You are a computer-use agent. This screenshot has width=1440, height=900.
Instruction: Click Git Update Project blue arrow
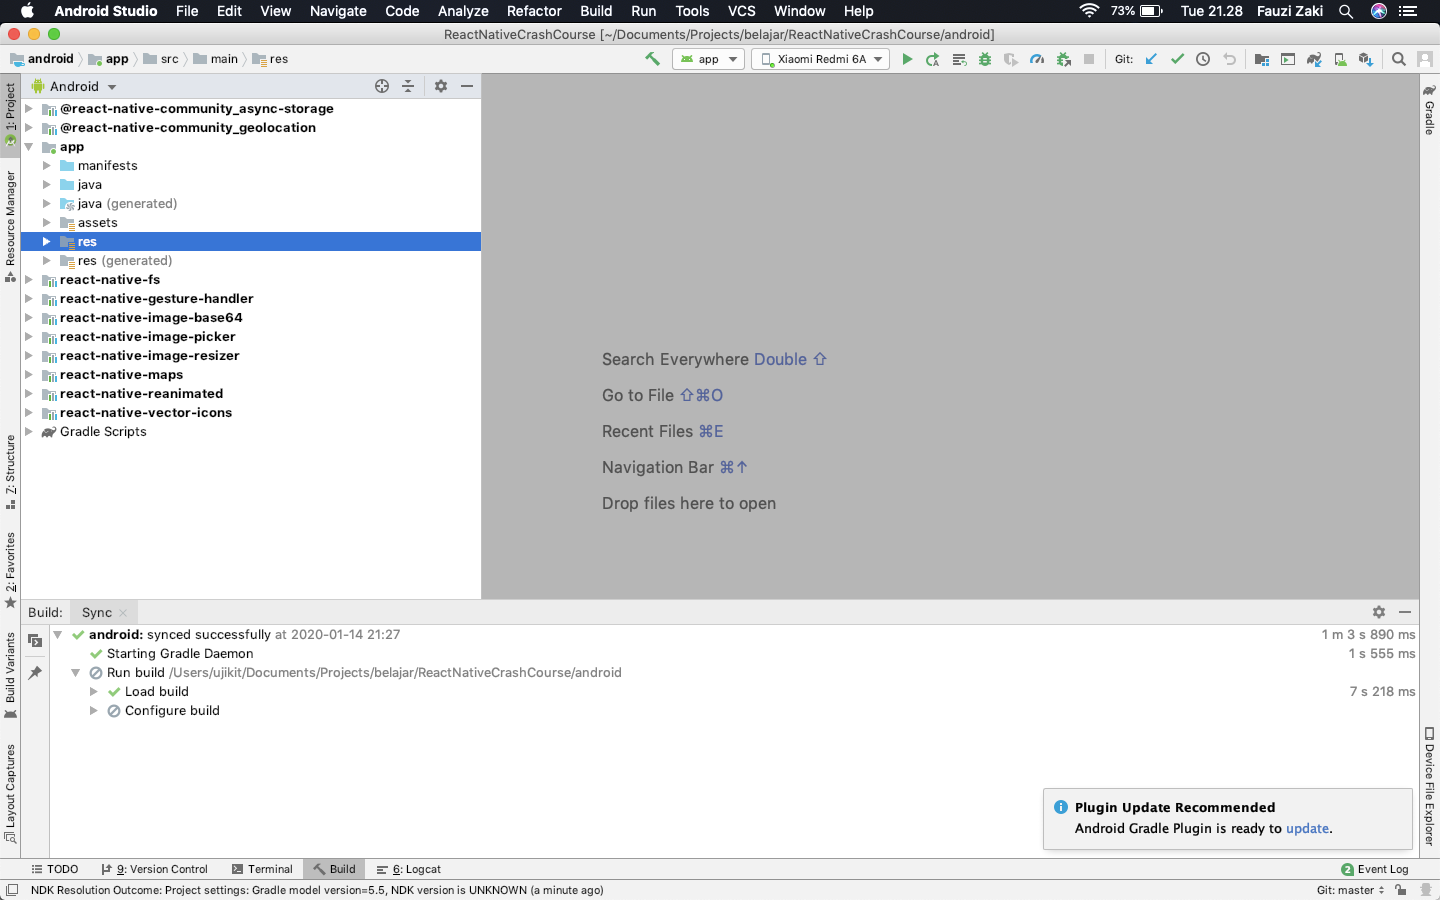tap(1151, 59)
